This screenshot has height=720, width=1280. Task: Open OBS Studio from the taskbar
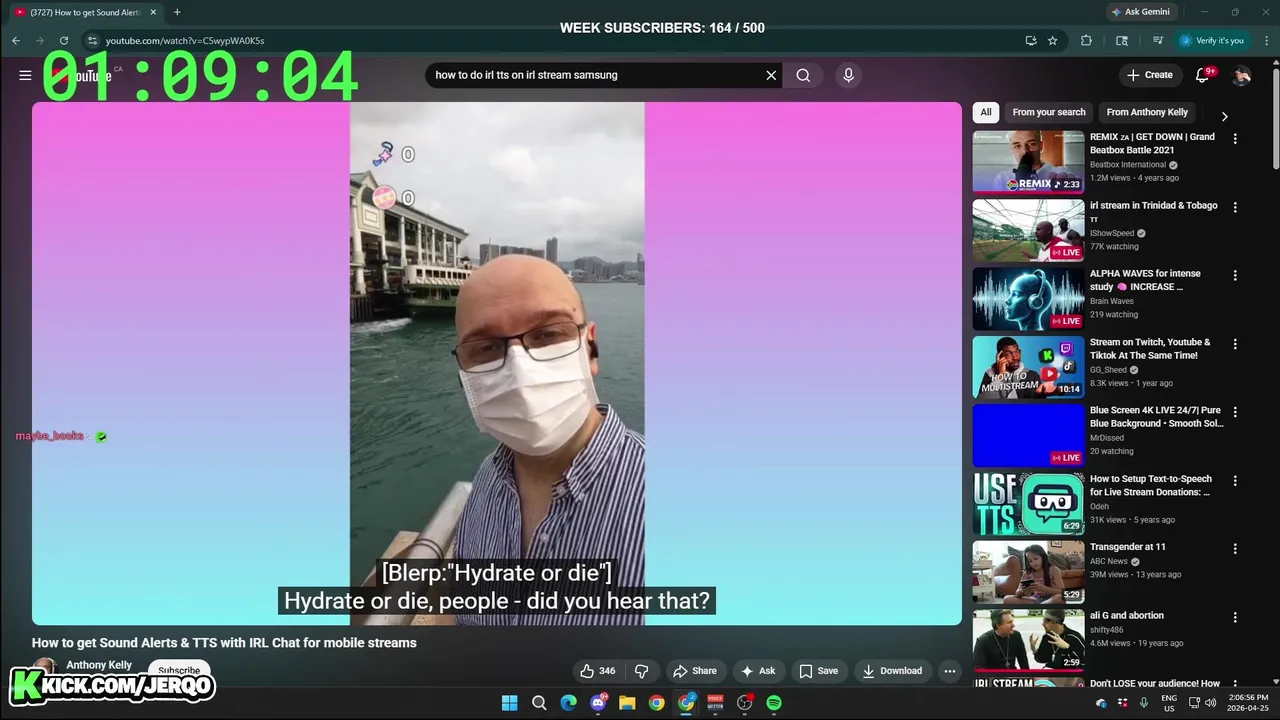(744, 703)
